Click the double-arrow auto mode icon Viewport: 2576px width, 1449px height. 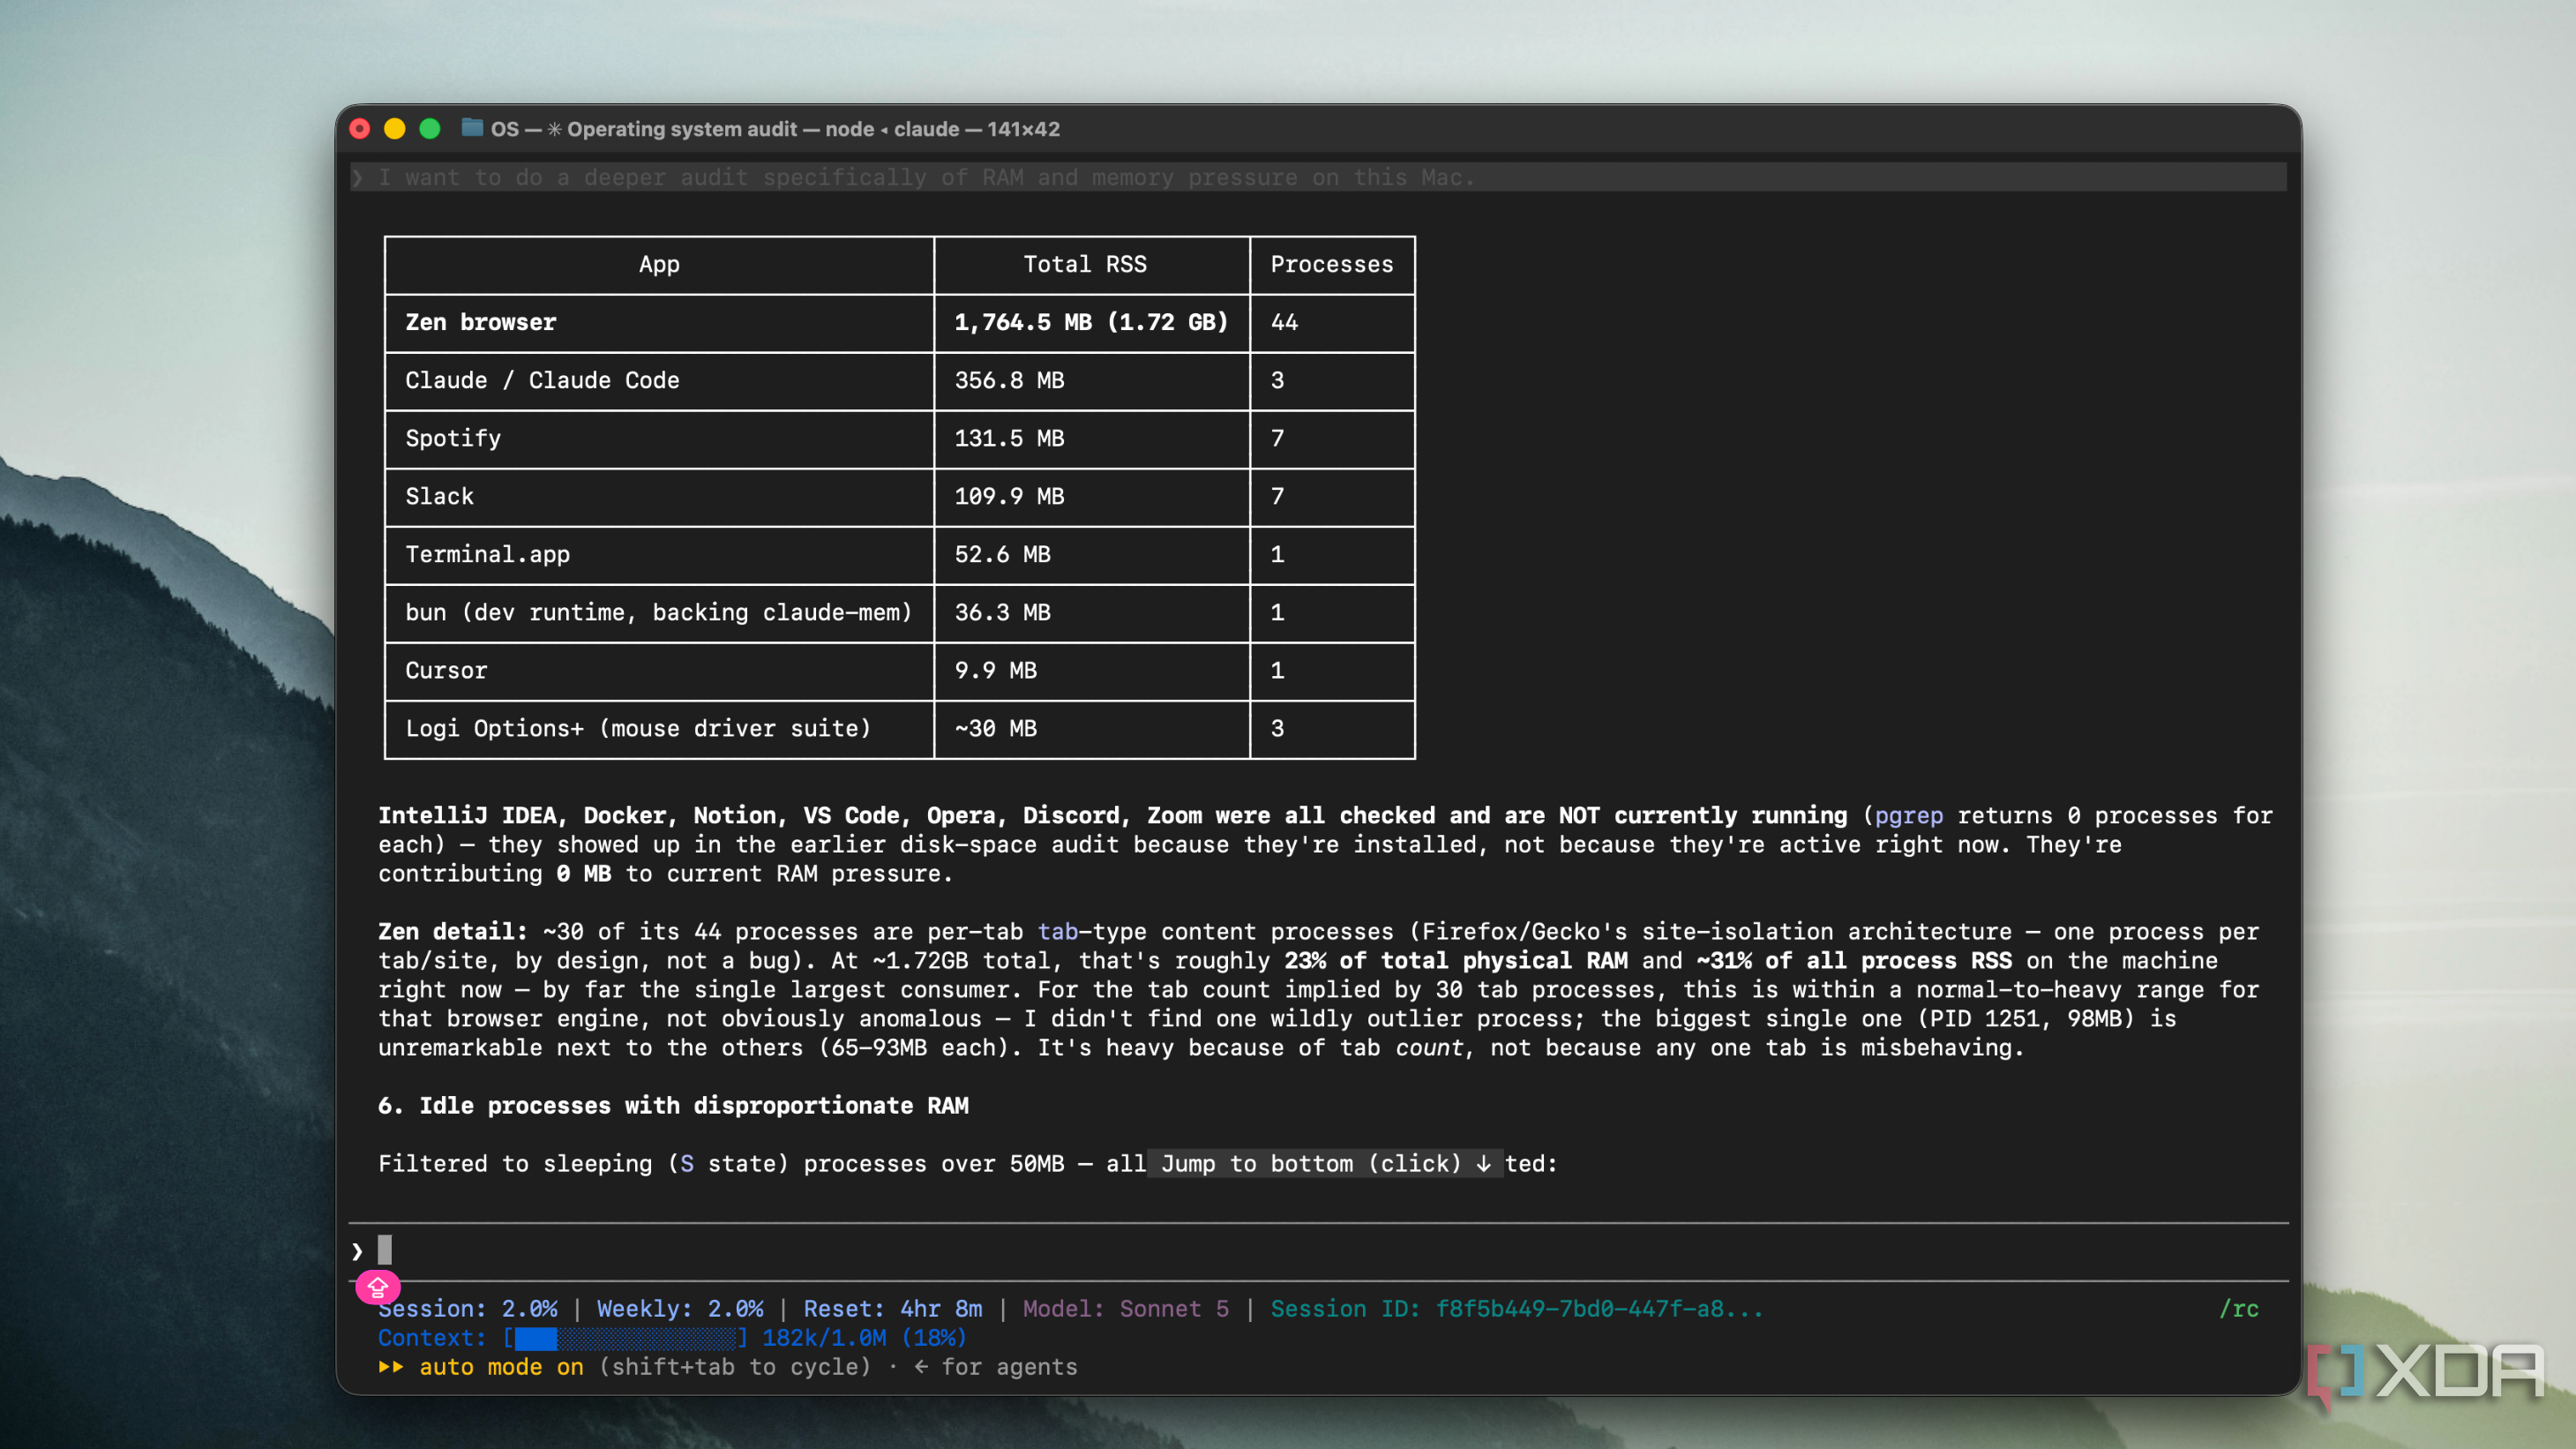click(x=391, y=1367)
